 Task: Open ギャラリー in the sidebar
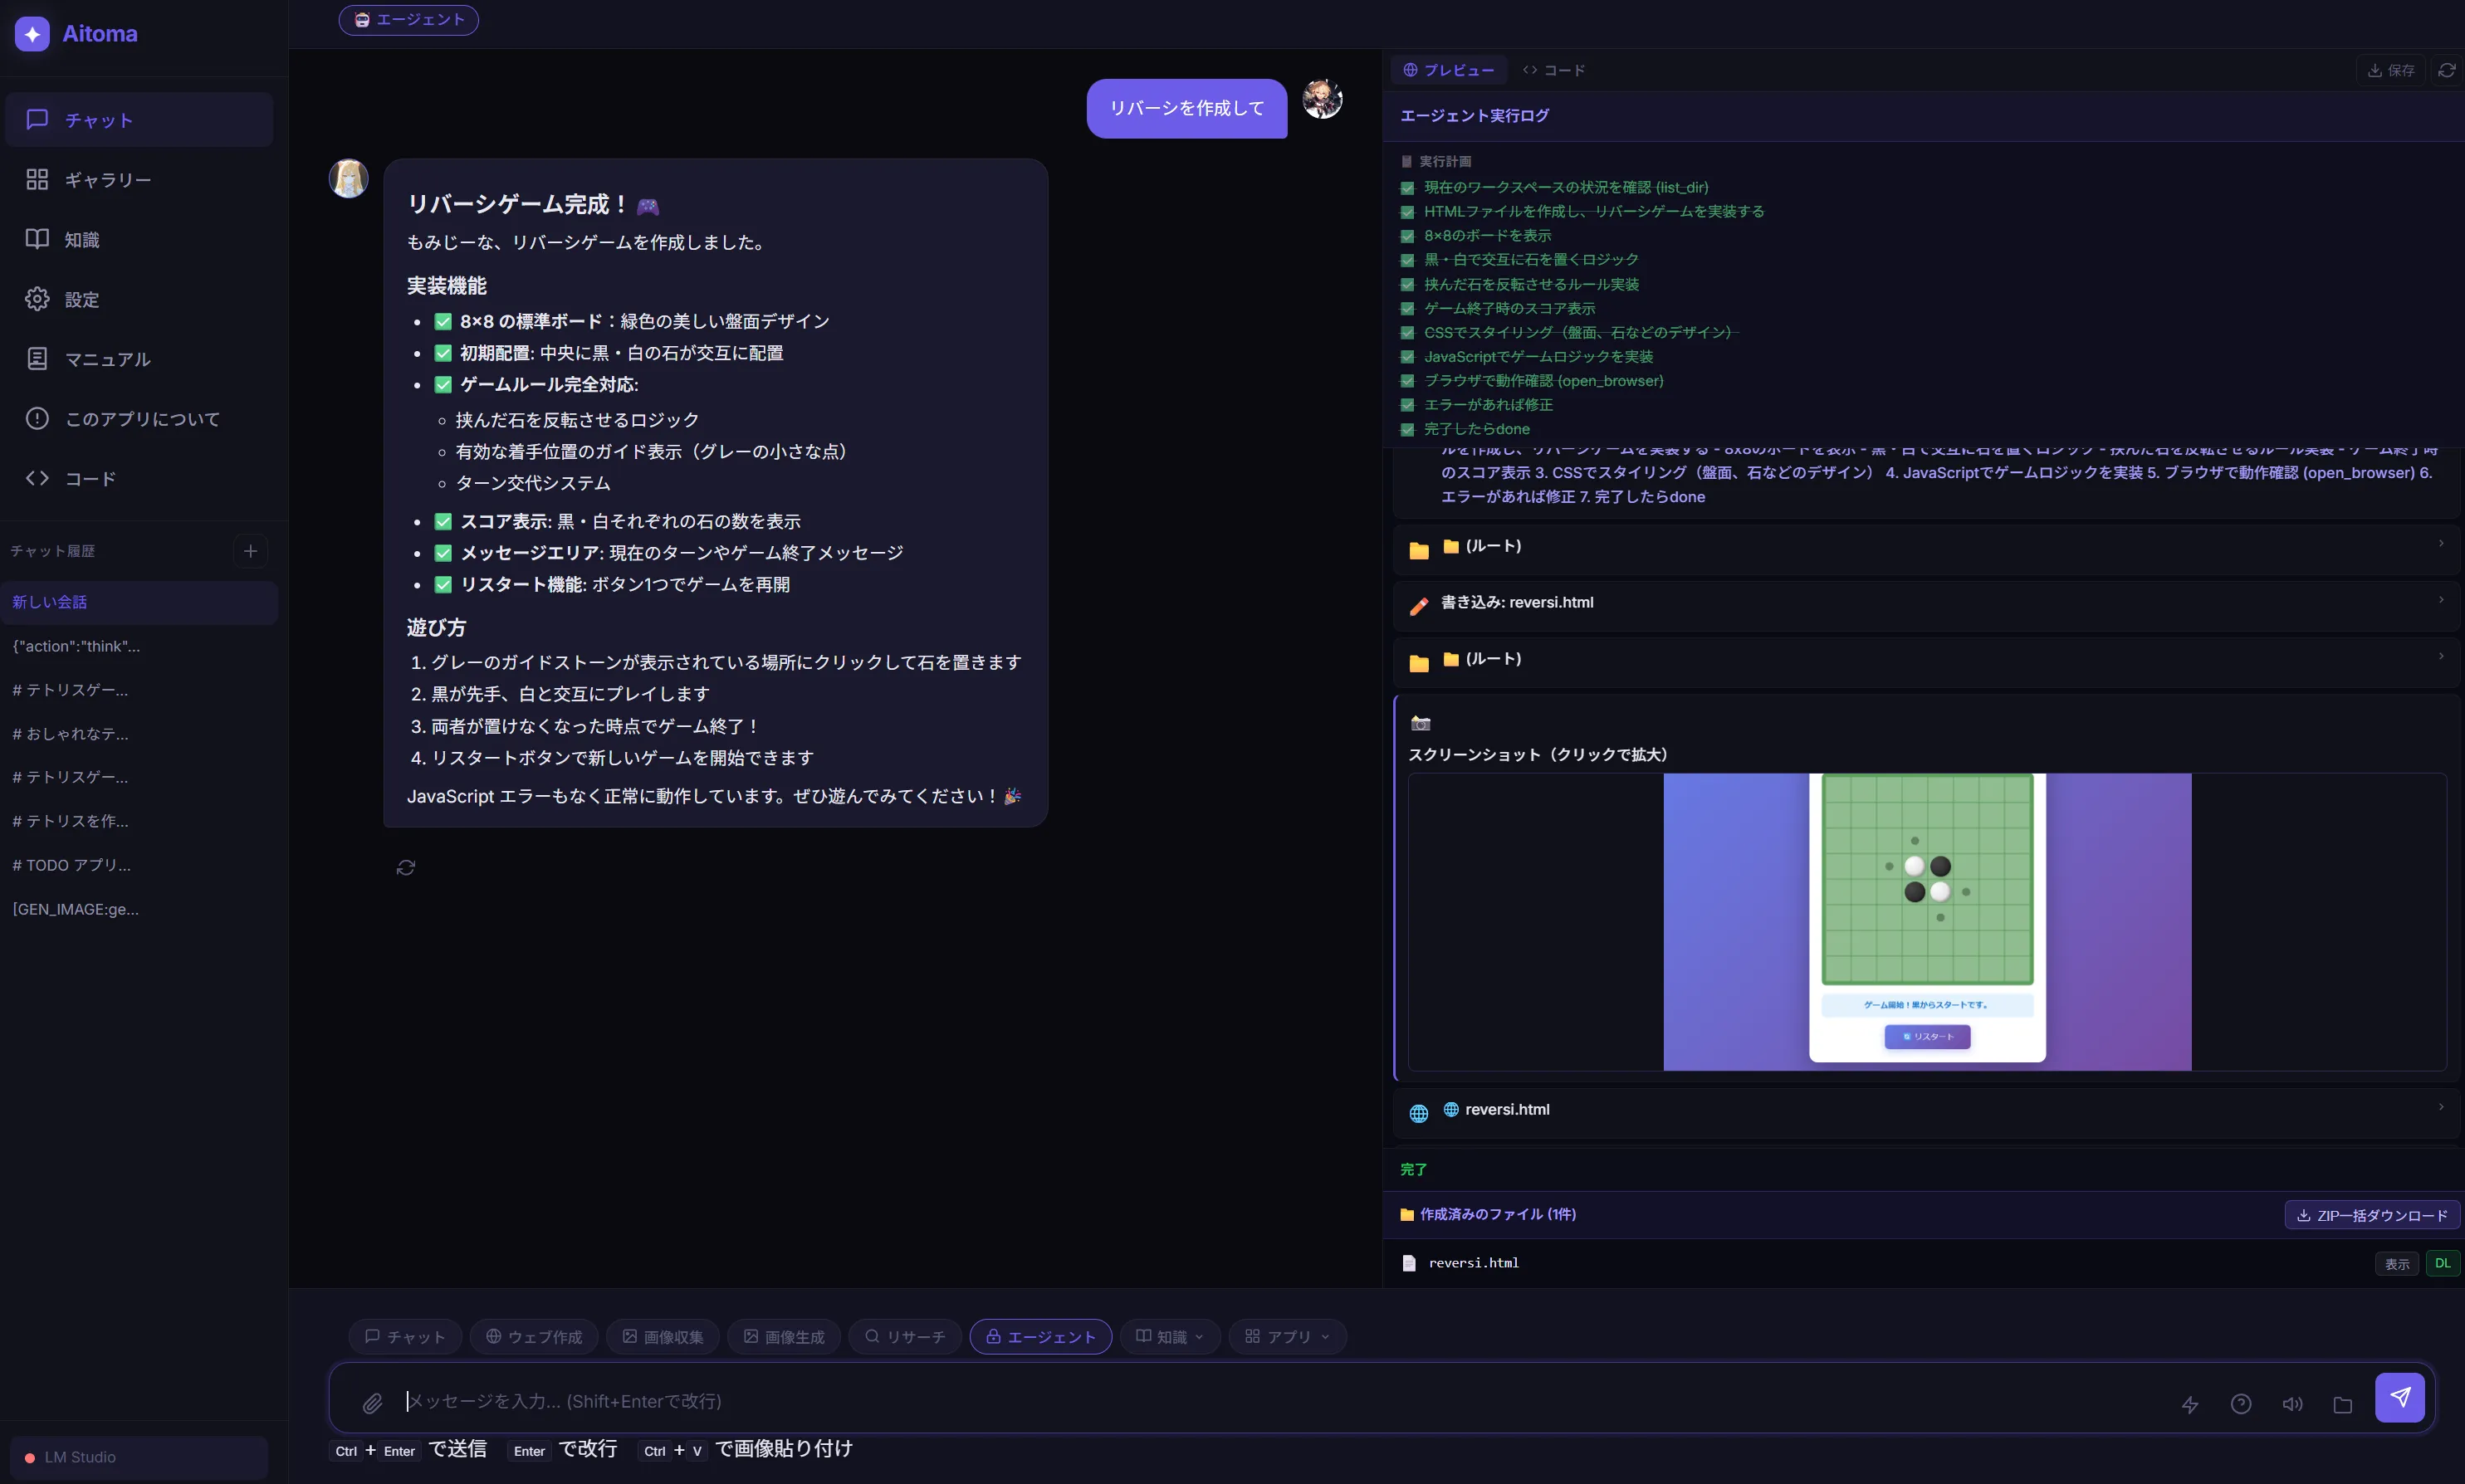tap(107, 180)
